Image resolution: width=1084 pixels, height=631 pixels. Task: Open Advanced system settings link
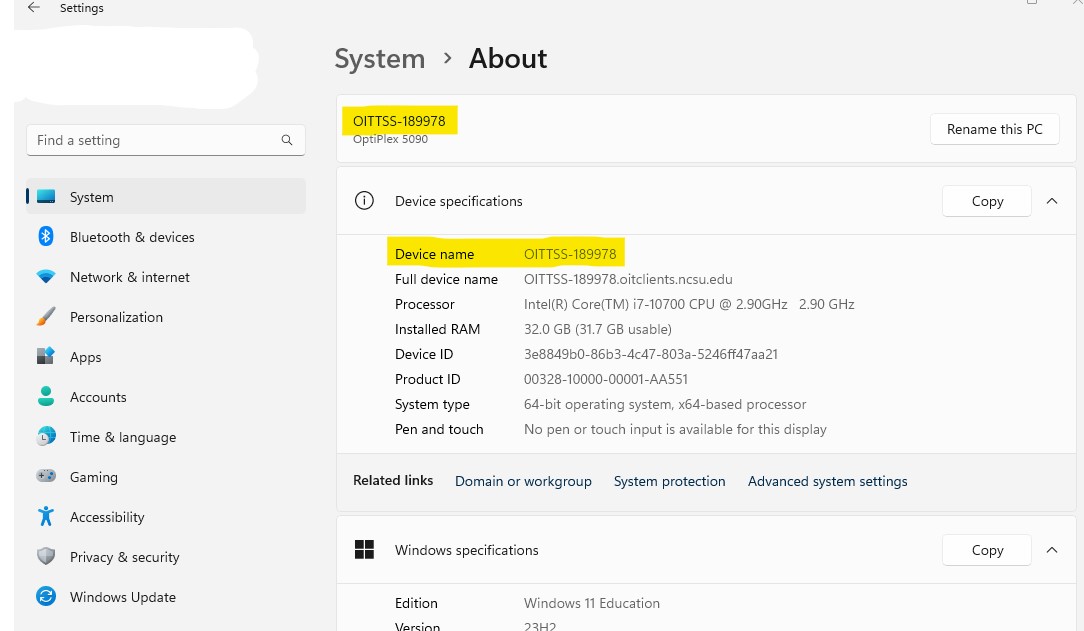pos(827,481)
